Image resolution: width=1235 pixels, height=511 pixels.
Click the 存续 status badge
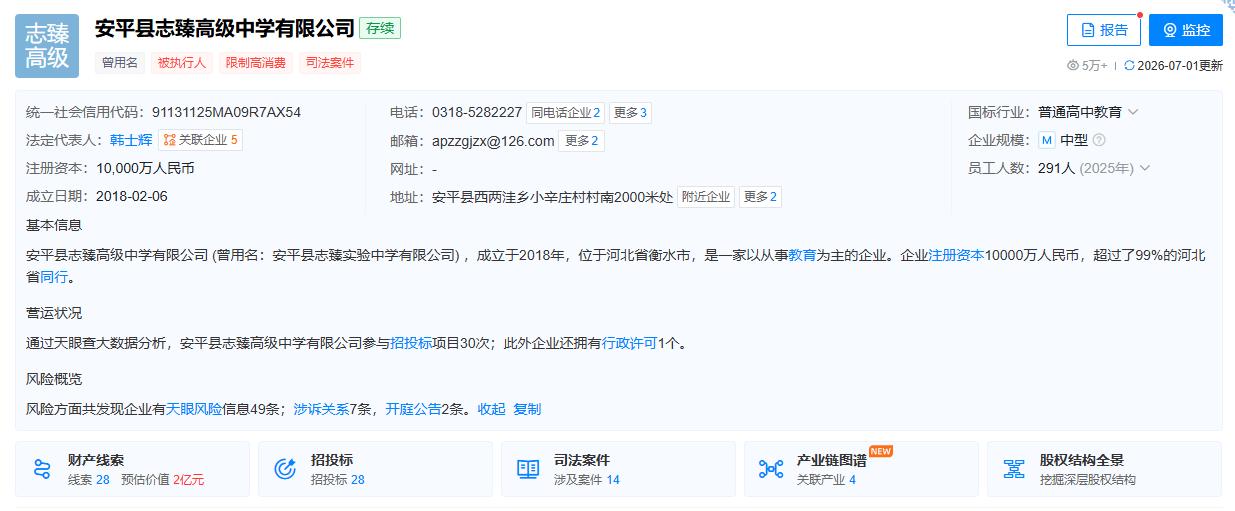pyautogui.click(x=380, y=28)
